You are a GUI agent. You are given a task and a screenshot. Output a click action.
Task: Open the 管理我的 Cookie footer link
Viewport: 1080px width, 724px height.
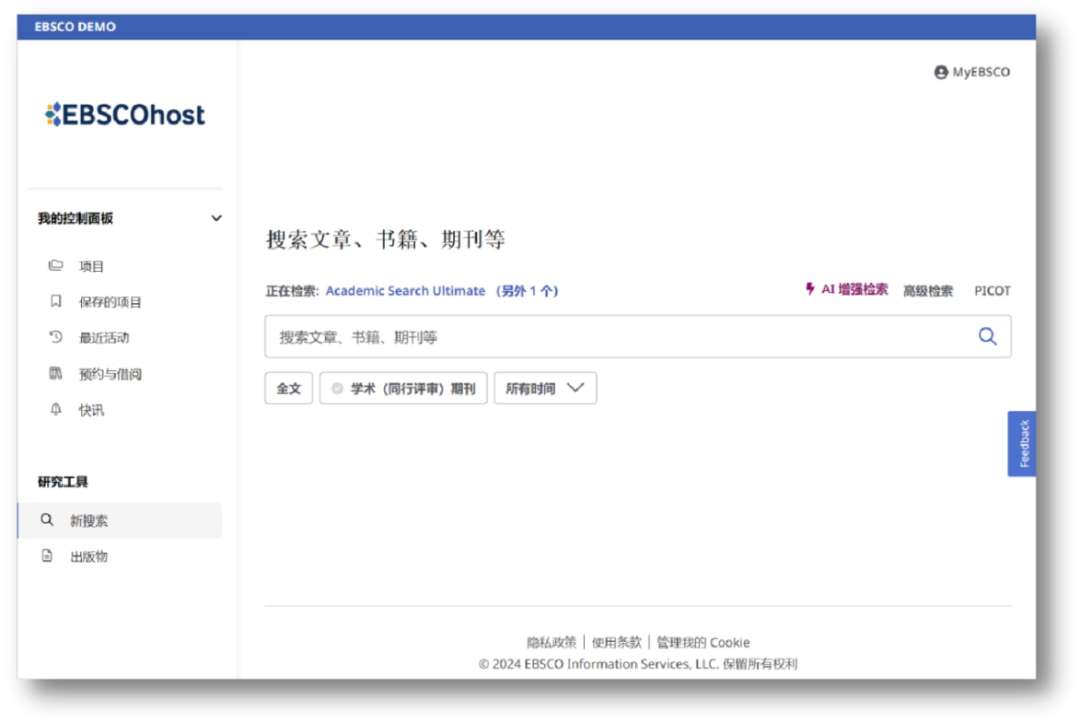(703, 643)
